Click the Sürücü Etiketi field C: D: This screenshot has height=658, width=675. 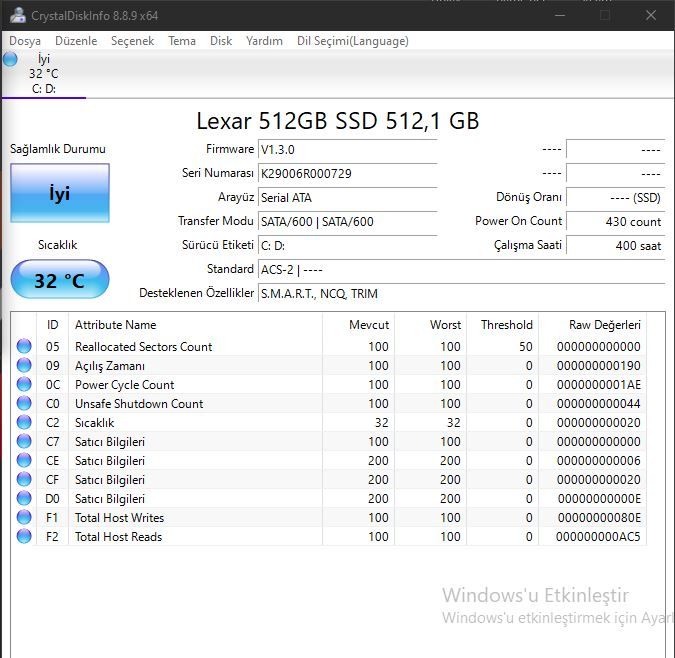(x=347, y=246)
